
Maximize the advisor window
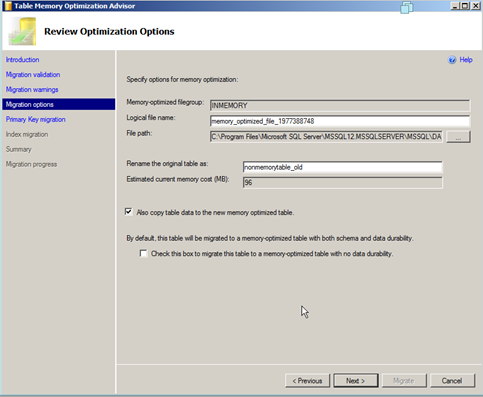click(x=465, y=6)
